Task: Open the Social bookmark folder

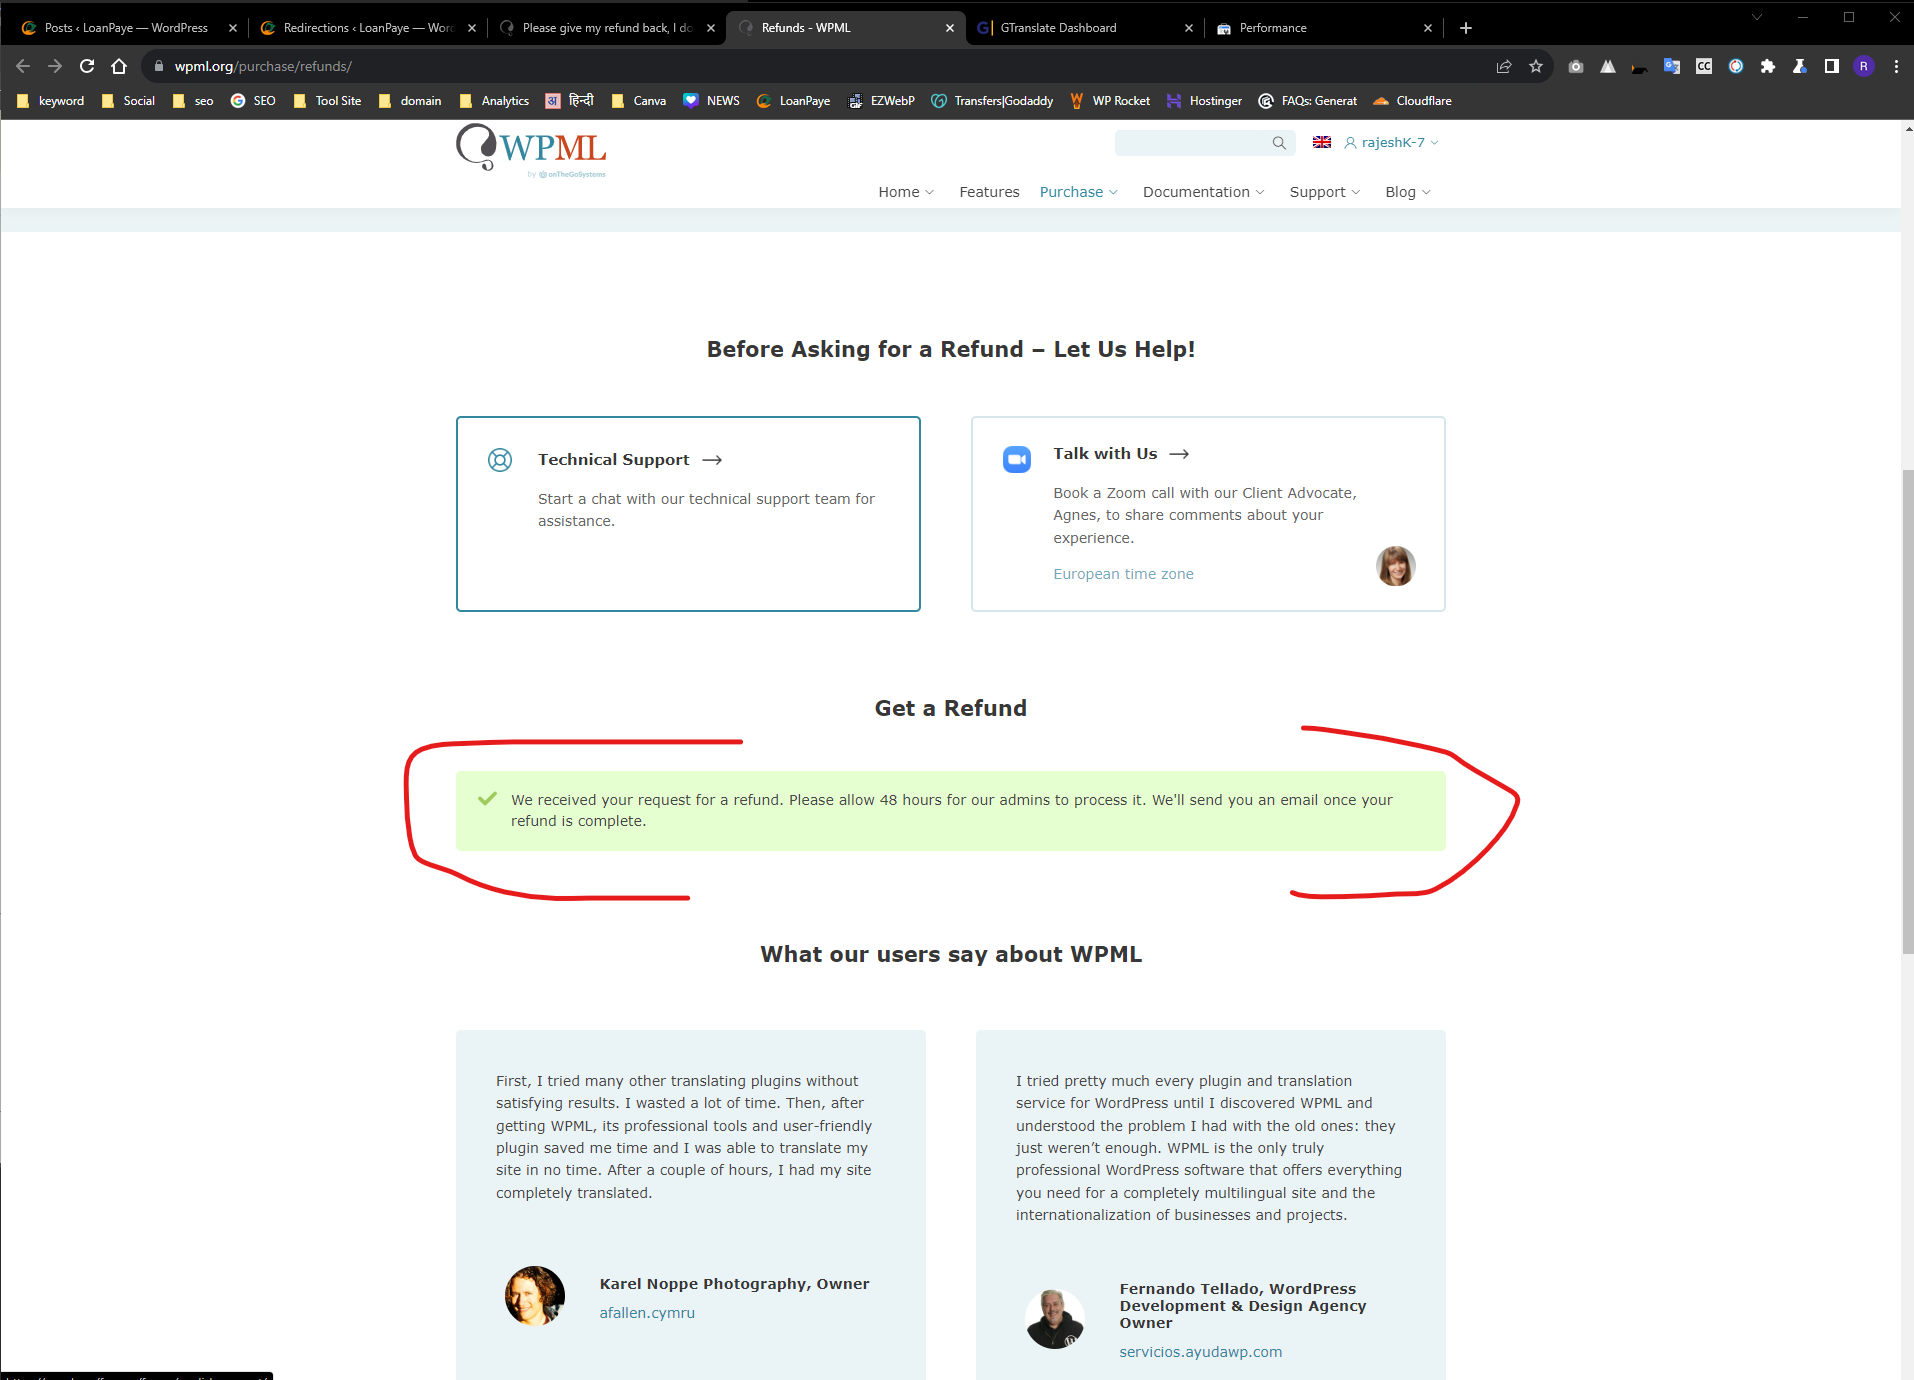Action: [129, 101]
